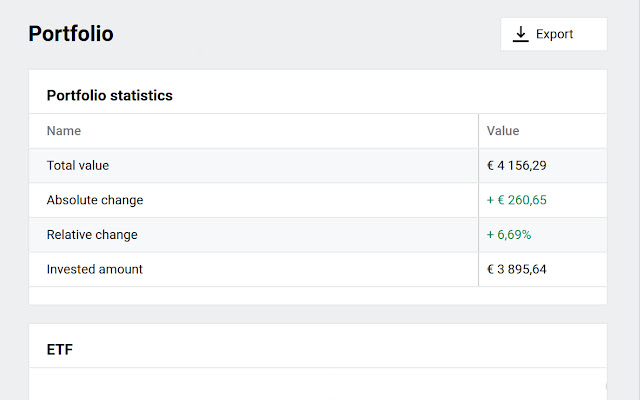The height and width of the screenshot is (400, 640).
Task: Click the Value column header
Action: pyautogui.click(x=503, y=131)
